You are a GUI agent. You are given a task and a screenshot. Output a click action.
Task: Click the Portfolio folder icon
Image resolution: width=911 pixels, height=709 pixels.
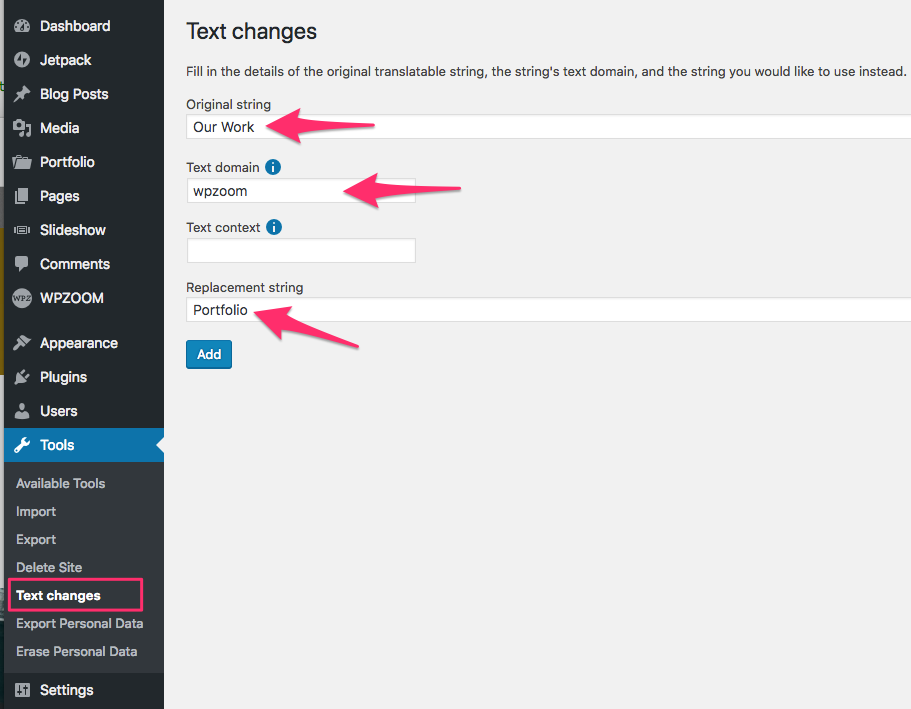click(22, 162)
